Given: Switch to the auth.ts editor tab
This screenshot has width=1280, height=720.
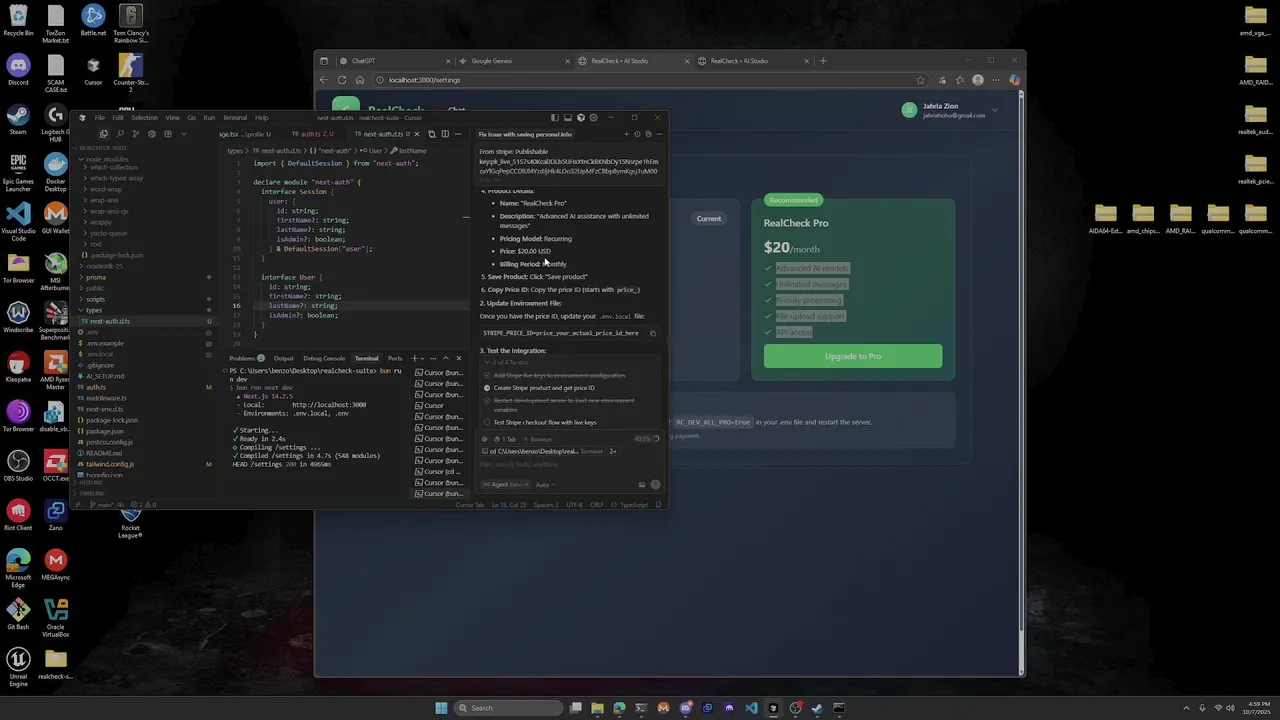Looking at the screenshot, I should 312,134.
